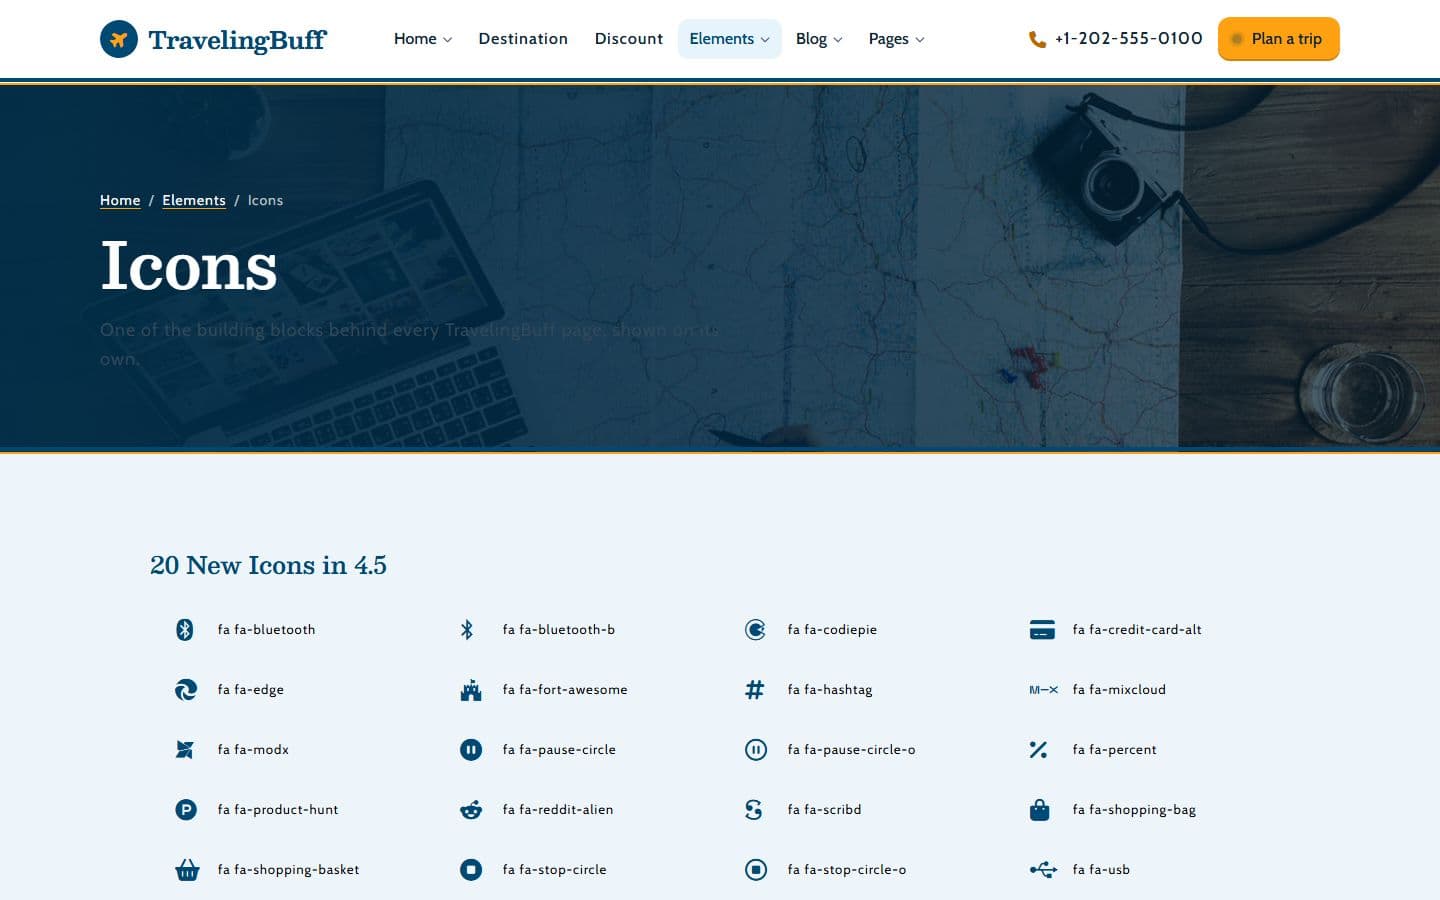Click the 'fa fa-usb' label
This screenshot has width=1440, height=900.
coord(1101,869)
